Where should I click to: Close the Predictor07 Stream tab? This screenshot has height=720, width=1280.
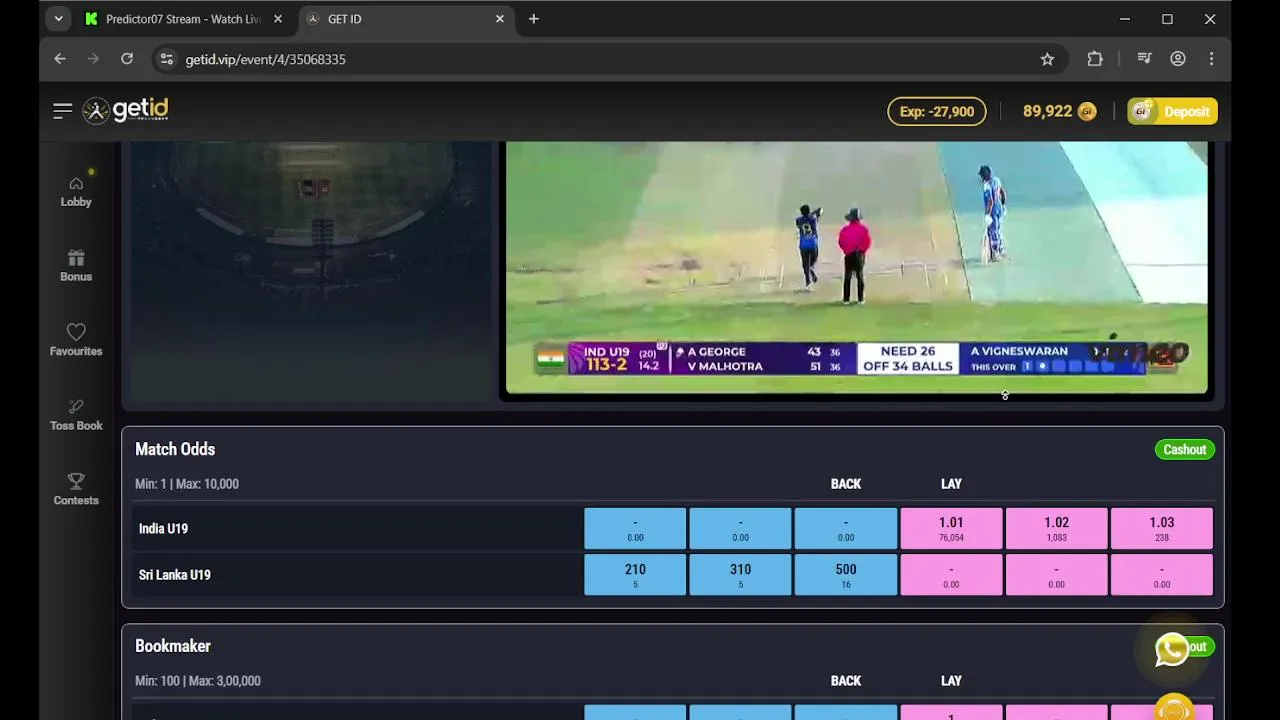(278, 19)
